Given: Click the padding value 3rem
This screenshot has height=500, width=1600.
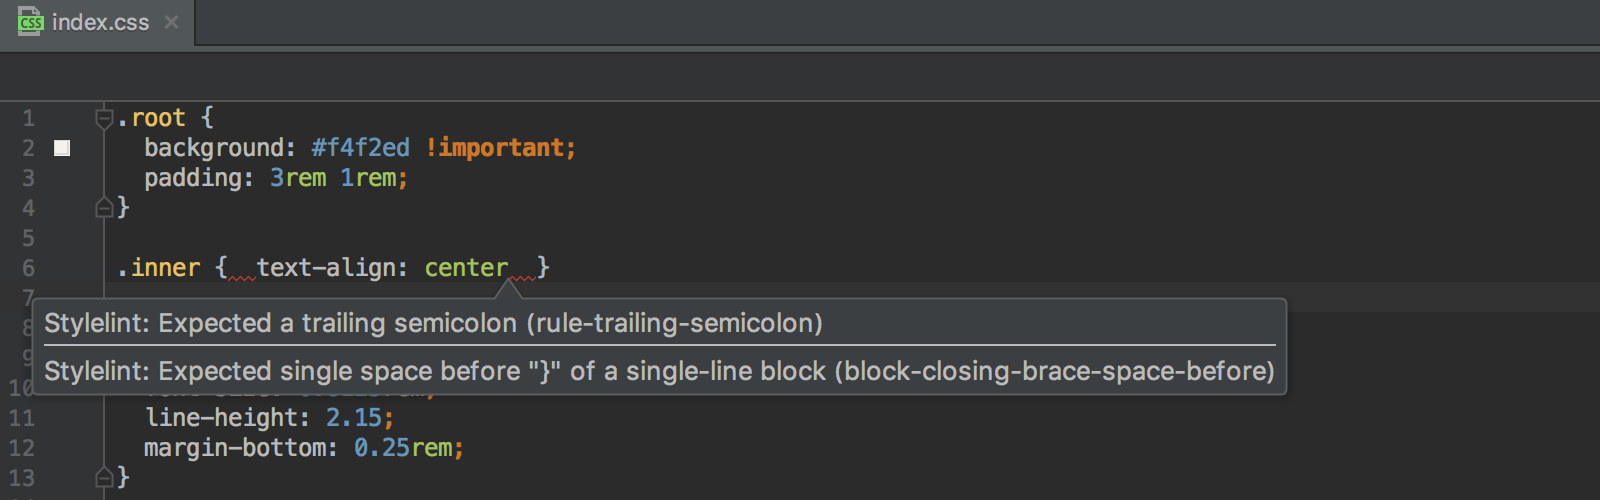Looking at the screenshot, I should pyautogui.click(x=298, y=178).
